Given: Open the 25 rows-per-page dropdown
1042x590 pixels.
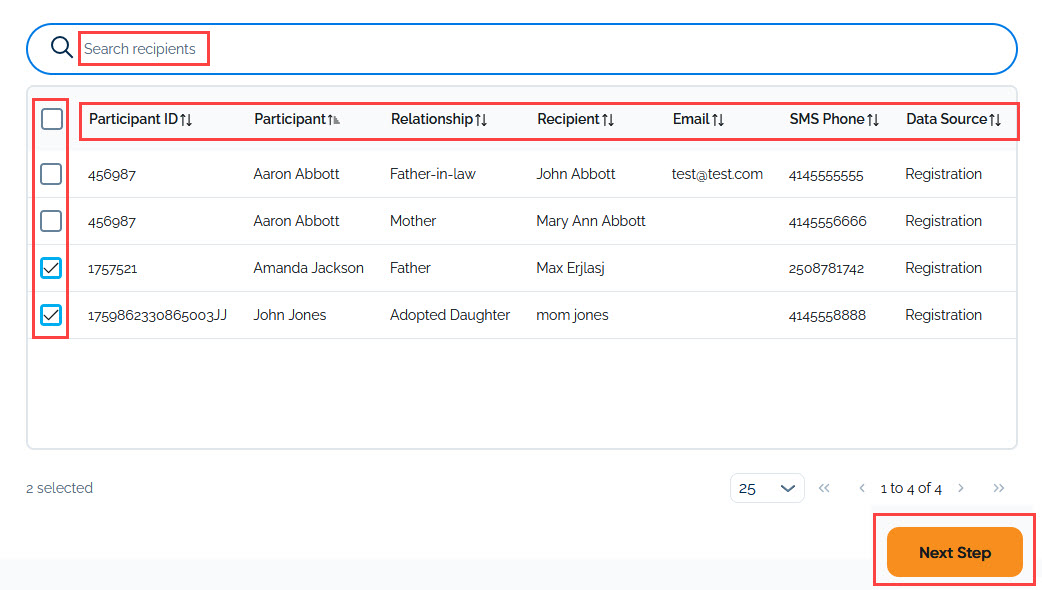Looking at the screenshot, I should 767,488.
